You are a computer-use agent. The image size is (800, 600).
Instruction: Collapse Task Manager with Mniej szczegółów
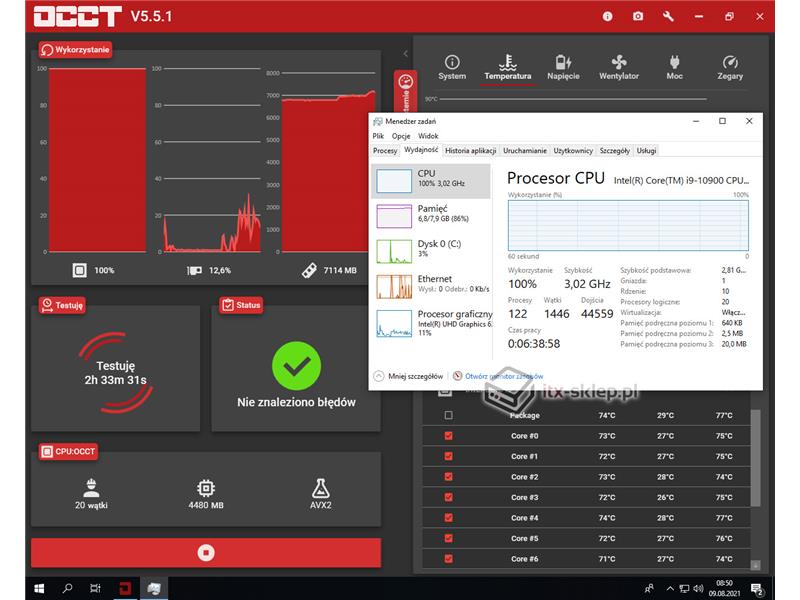point(409,376)
